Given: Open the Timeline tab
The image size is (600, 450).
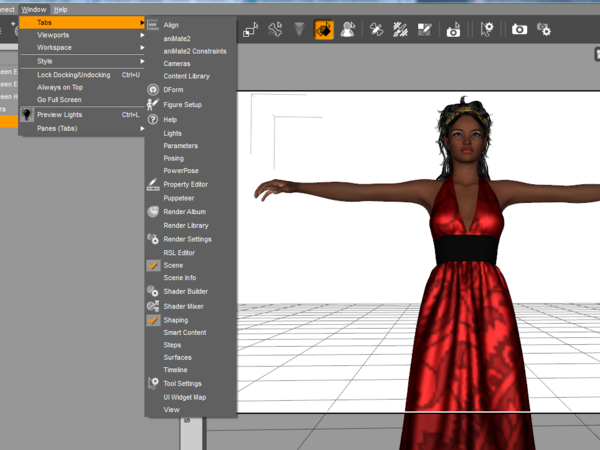Looking at the screenshot, I should pyautogui.click(x=191, y=370).
